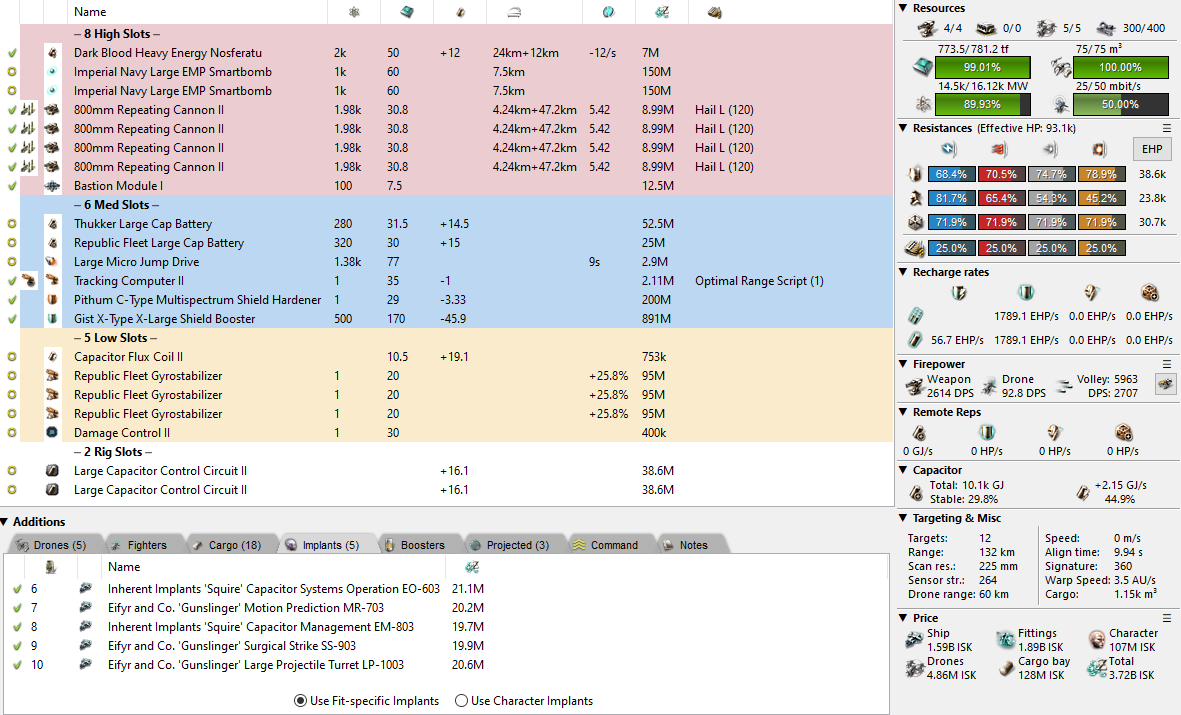This screenshot has width=1181, height=715.
Task: Collapse the Targeting & Misc section
Action: tap(903, 518)
